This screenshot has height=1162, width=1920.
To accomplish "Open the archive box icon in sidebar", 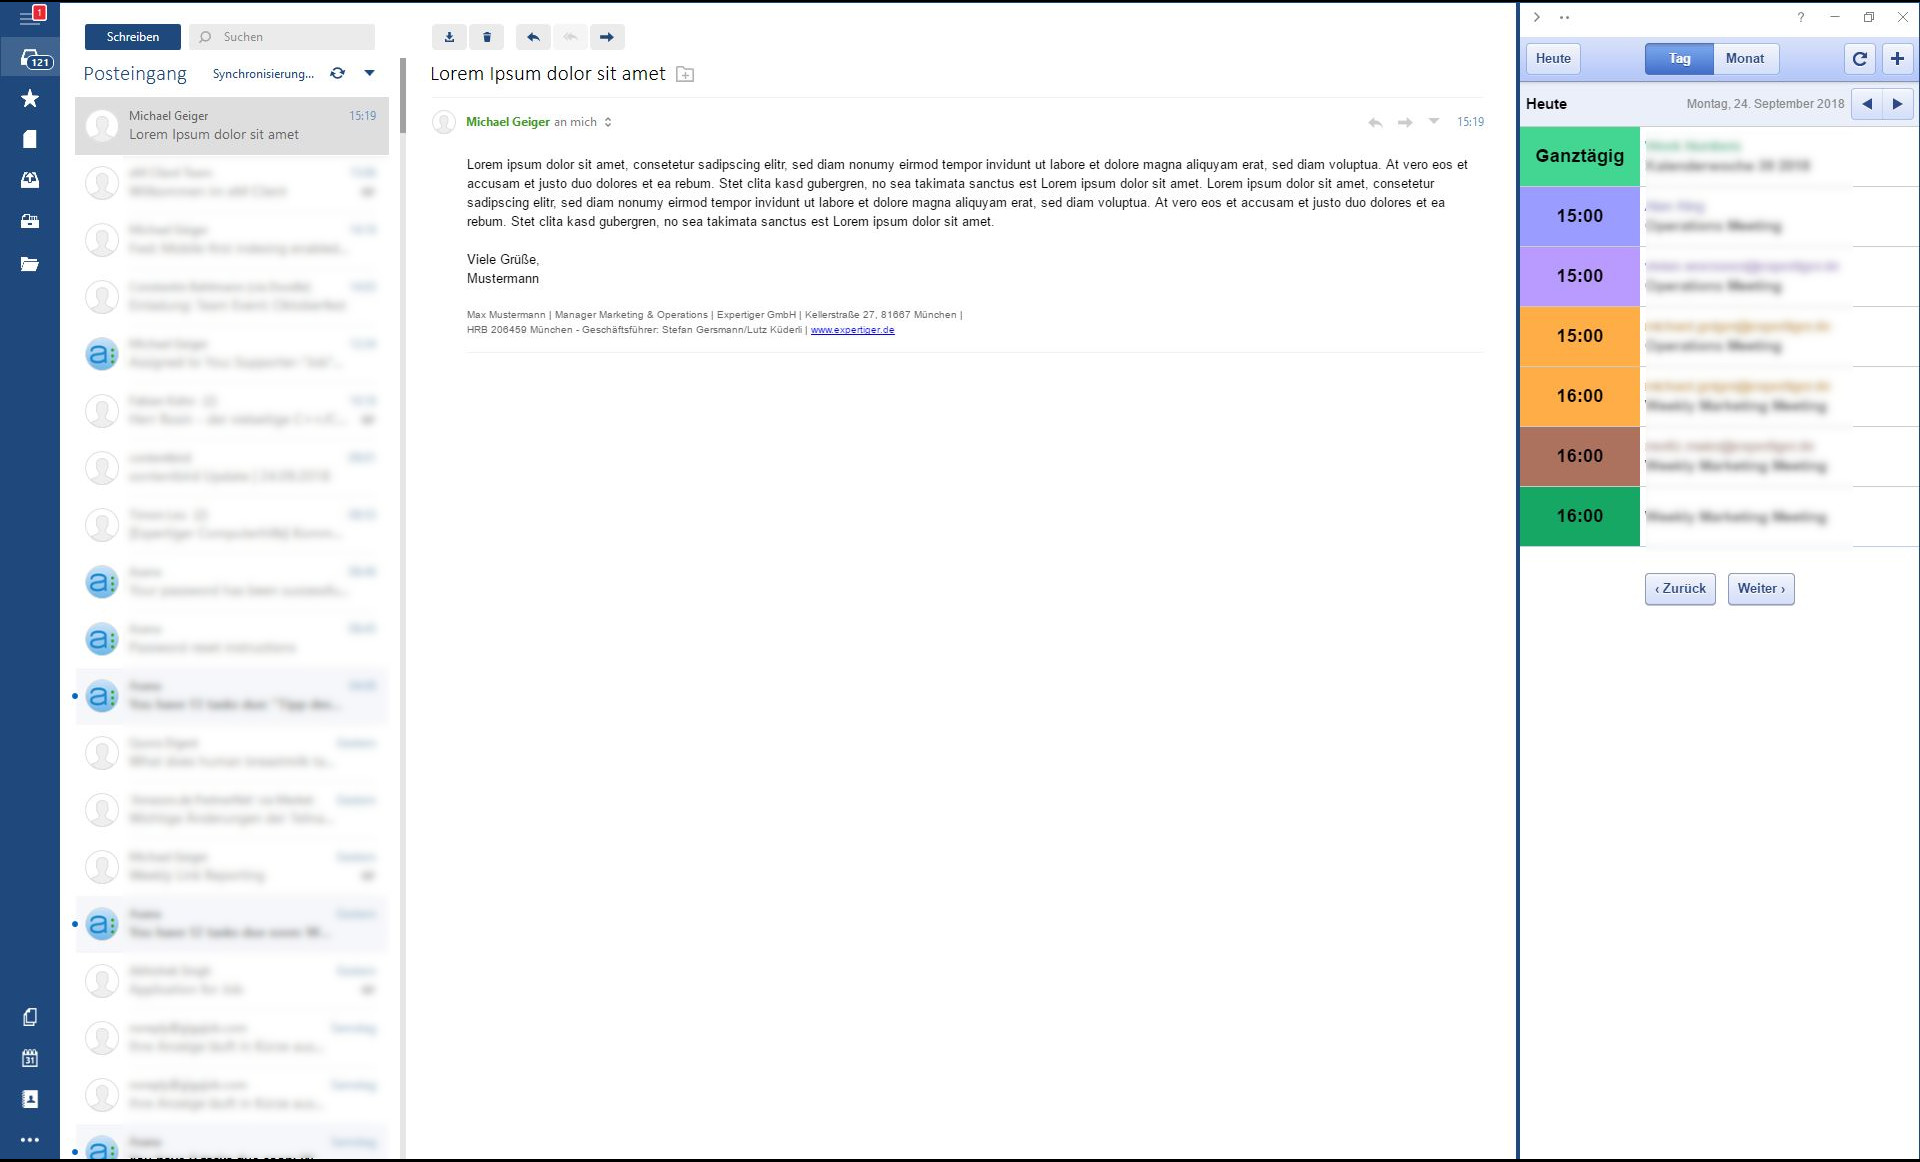I will click(30, 222).
